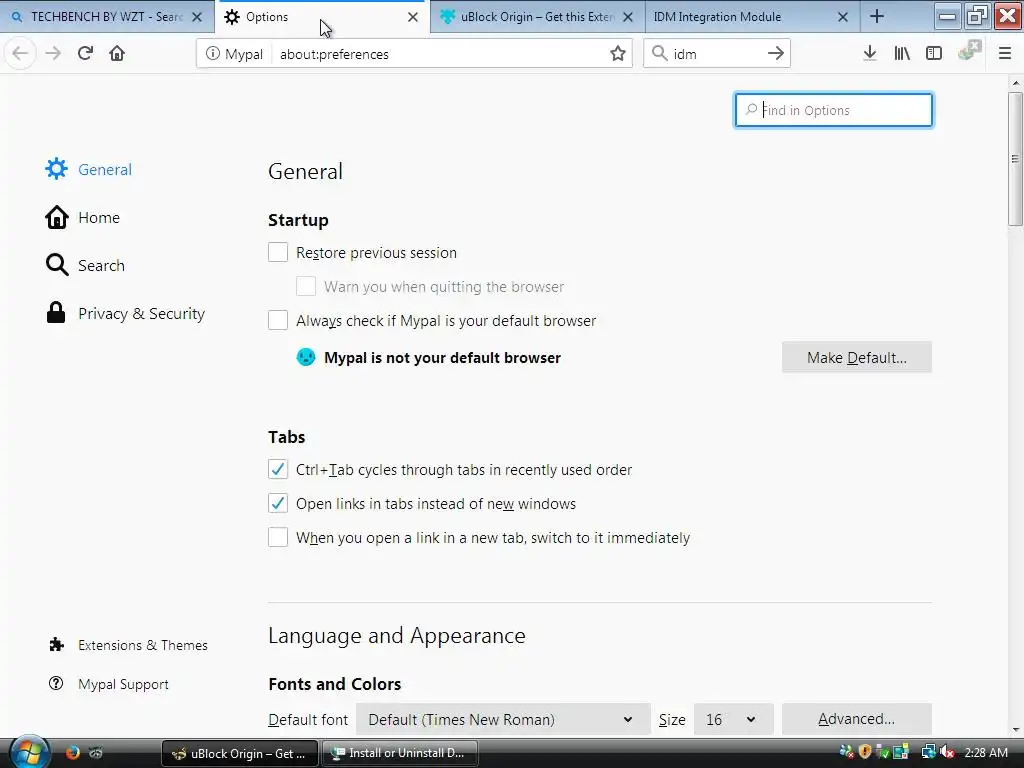1024x768 pixels.
Task: Open the Downloads panel
Action: tap(870, 54)
